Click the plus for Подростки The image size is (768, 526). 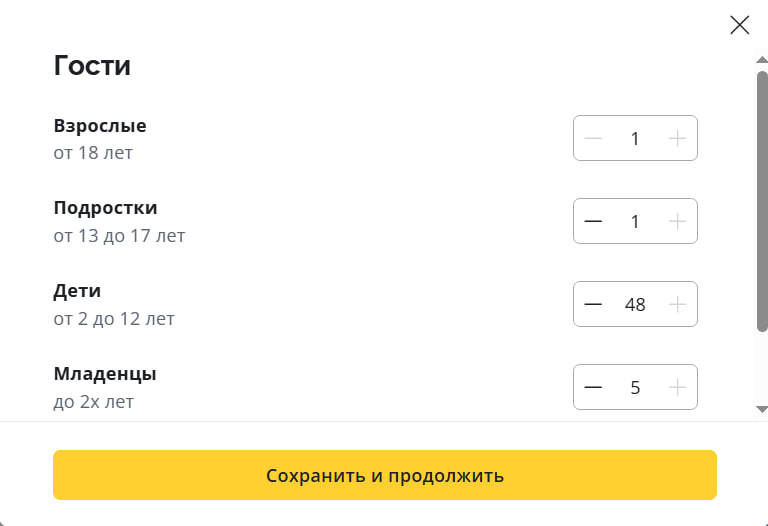(x=677, y=221)
